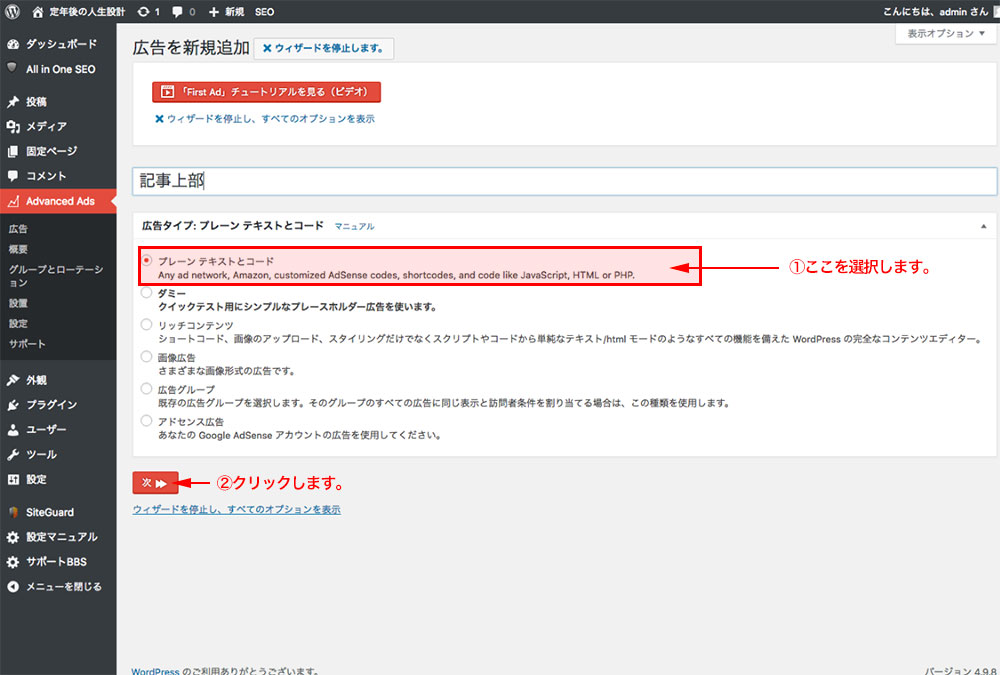Open 広告 submenu item
Image resolution: width=1000 pixels, height=675 pixels.
18,228
